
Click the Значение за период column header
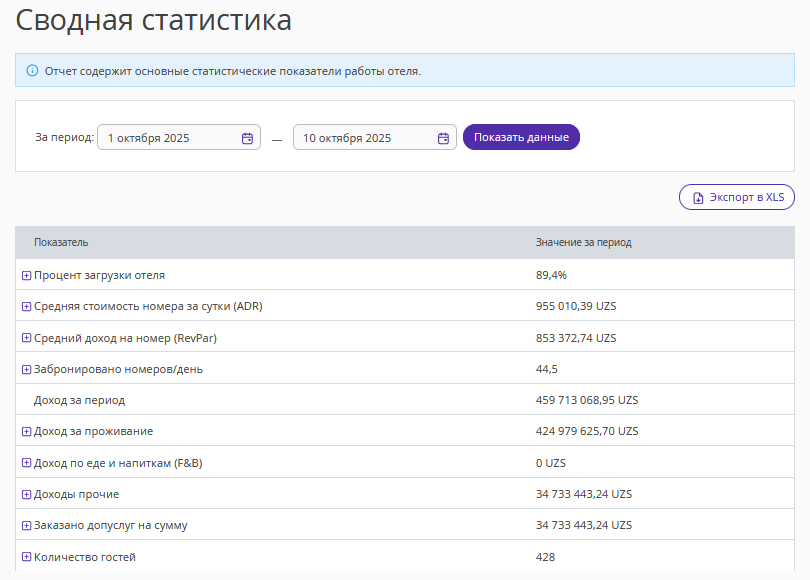click(583, 243)
